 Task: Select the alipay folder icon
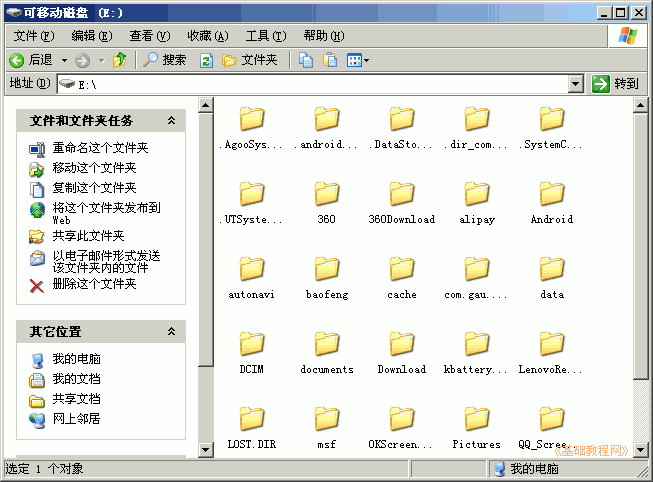pyautogui.click(x=476, y=194)
